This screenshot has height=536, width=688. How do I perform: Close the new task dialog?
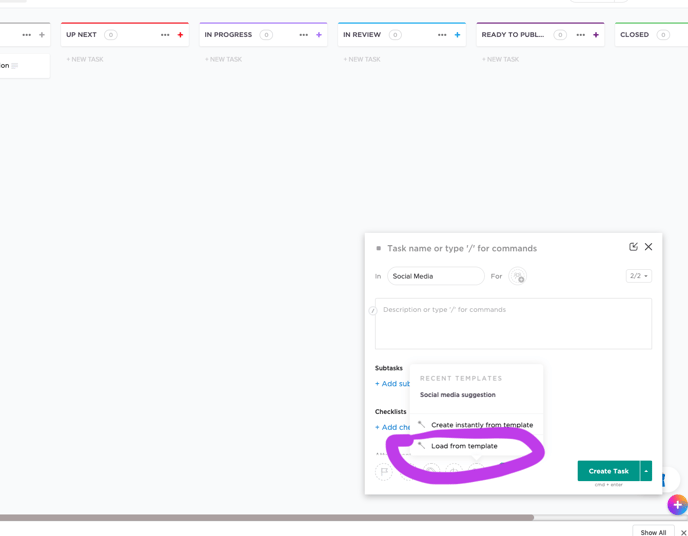coord(648,247)
